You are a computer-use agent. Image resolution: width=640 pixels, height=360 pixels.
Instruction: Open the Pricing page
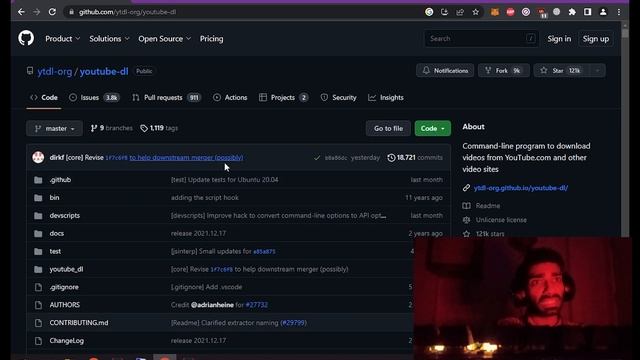[x=211, y=39]
